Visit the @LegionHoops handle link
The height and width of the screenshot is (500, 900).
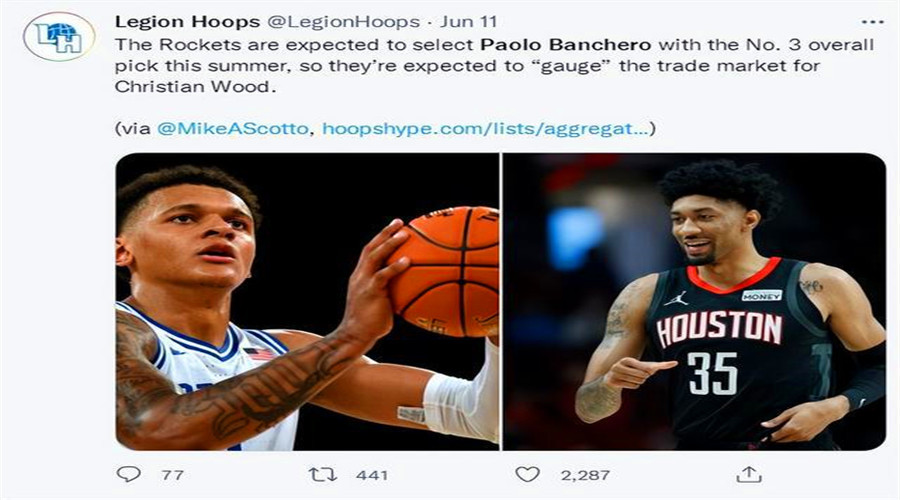343,22
